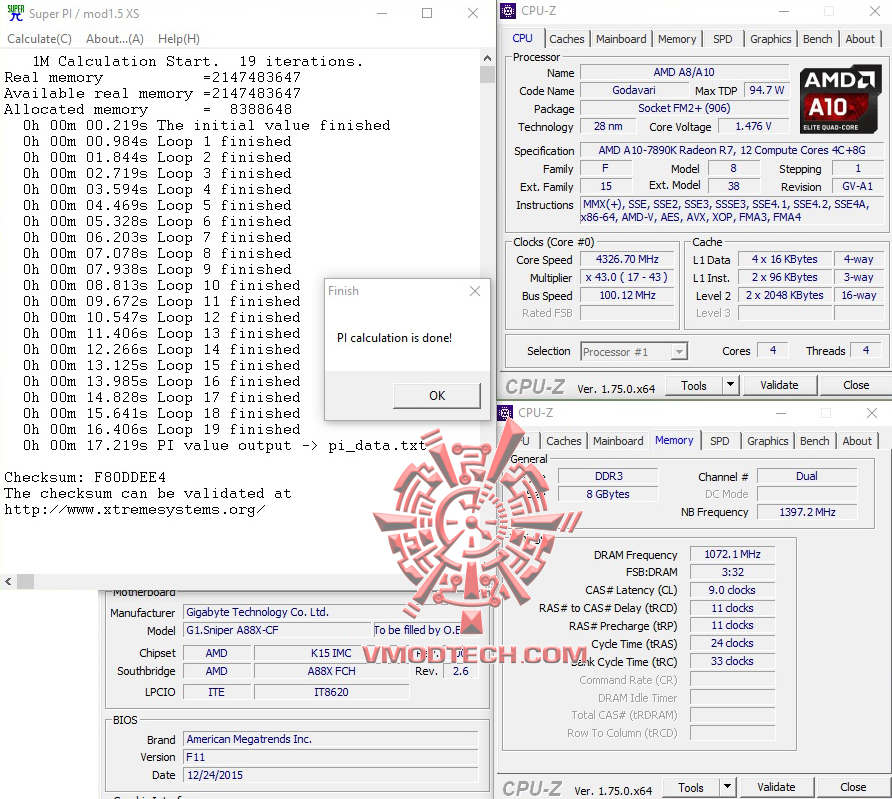Screen dimensions: 892x799
Task: Switch to About tab in top CPU-Z
Action: pyautogui.click(x=860, y=39)
